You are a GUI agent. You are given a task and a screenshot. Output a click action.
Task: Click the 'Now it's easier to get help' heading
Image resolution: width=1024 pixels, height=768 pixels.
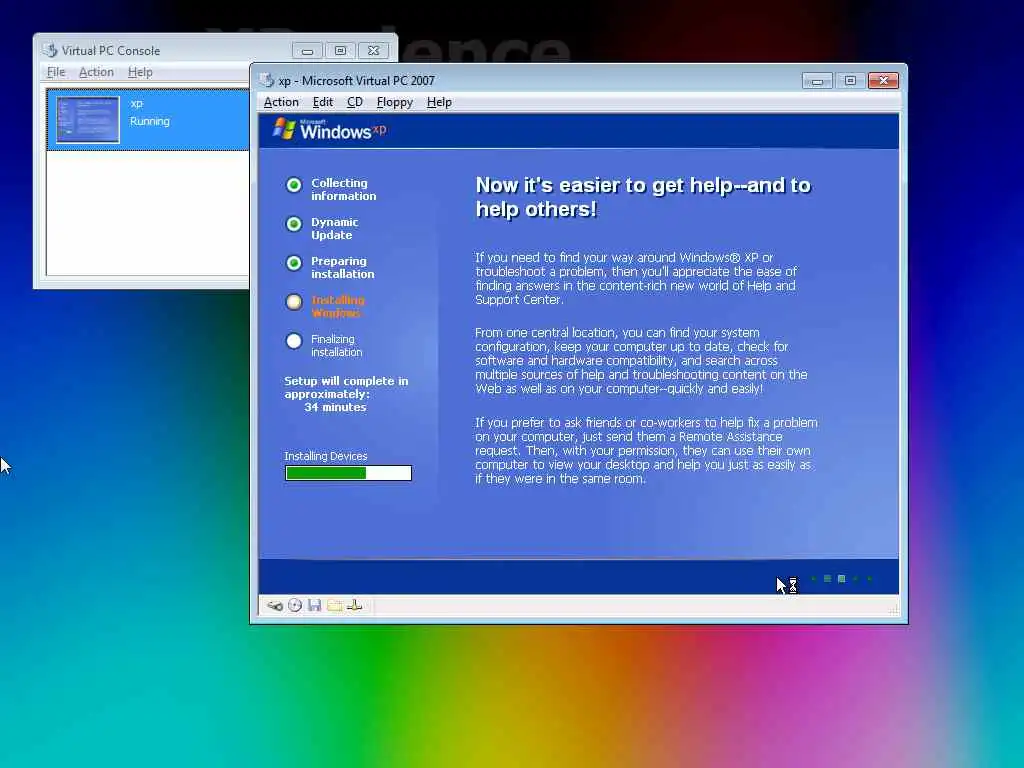[x=643, y=197]
